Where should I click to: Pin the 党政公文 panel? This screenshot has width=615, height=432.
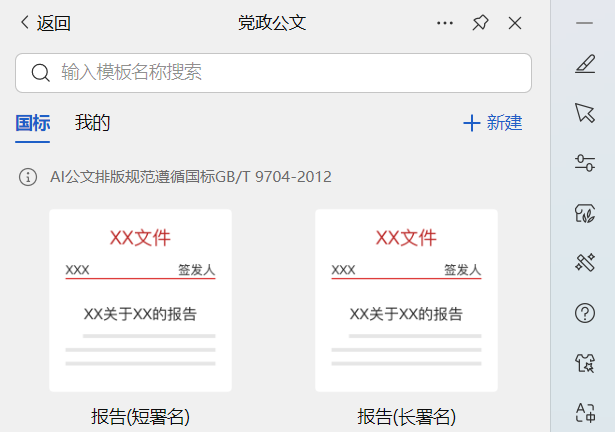480,23
